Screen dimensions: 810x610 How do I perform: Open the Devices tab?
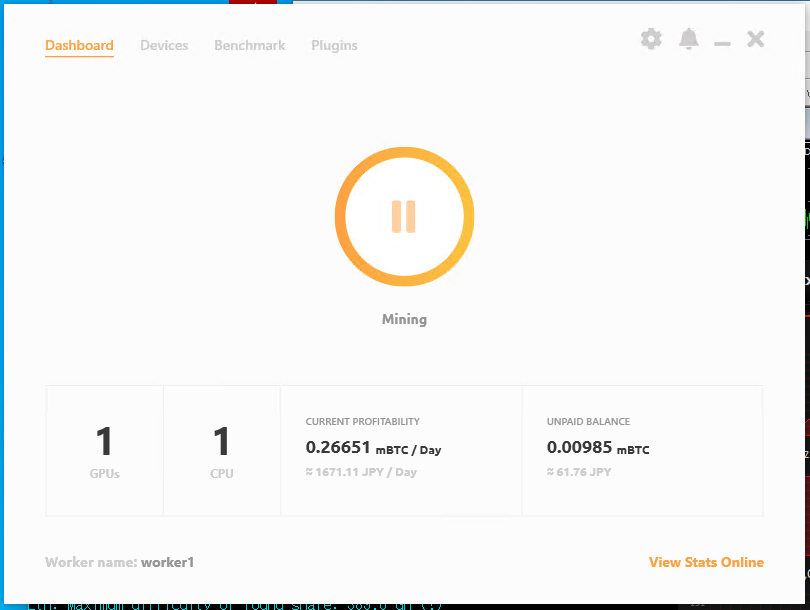(x=164, y=46)
